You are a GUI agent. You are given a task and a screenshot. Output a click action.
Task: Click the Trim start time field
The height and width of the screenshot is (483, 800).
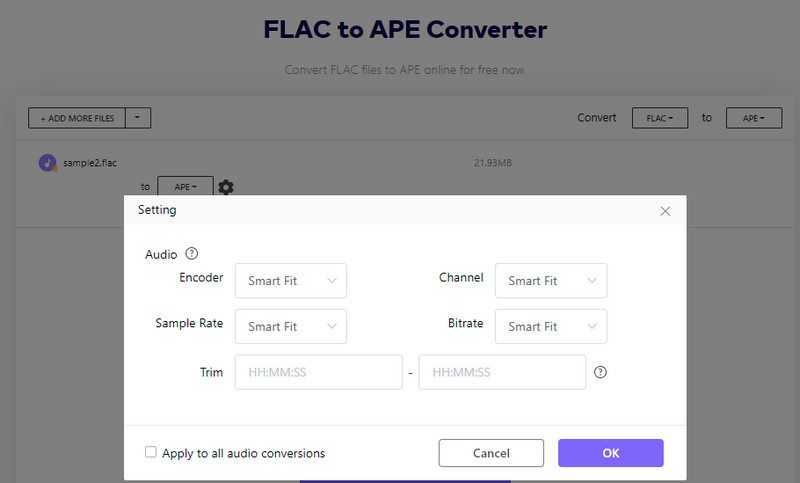(x=318, y=372)
